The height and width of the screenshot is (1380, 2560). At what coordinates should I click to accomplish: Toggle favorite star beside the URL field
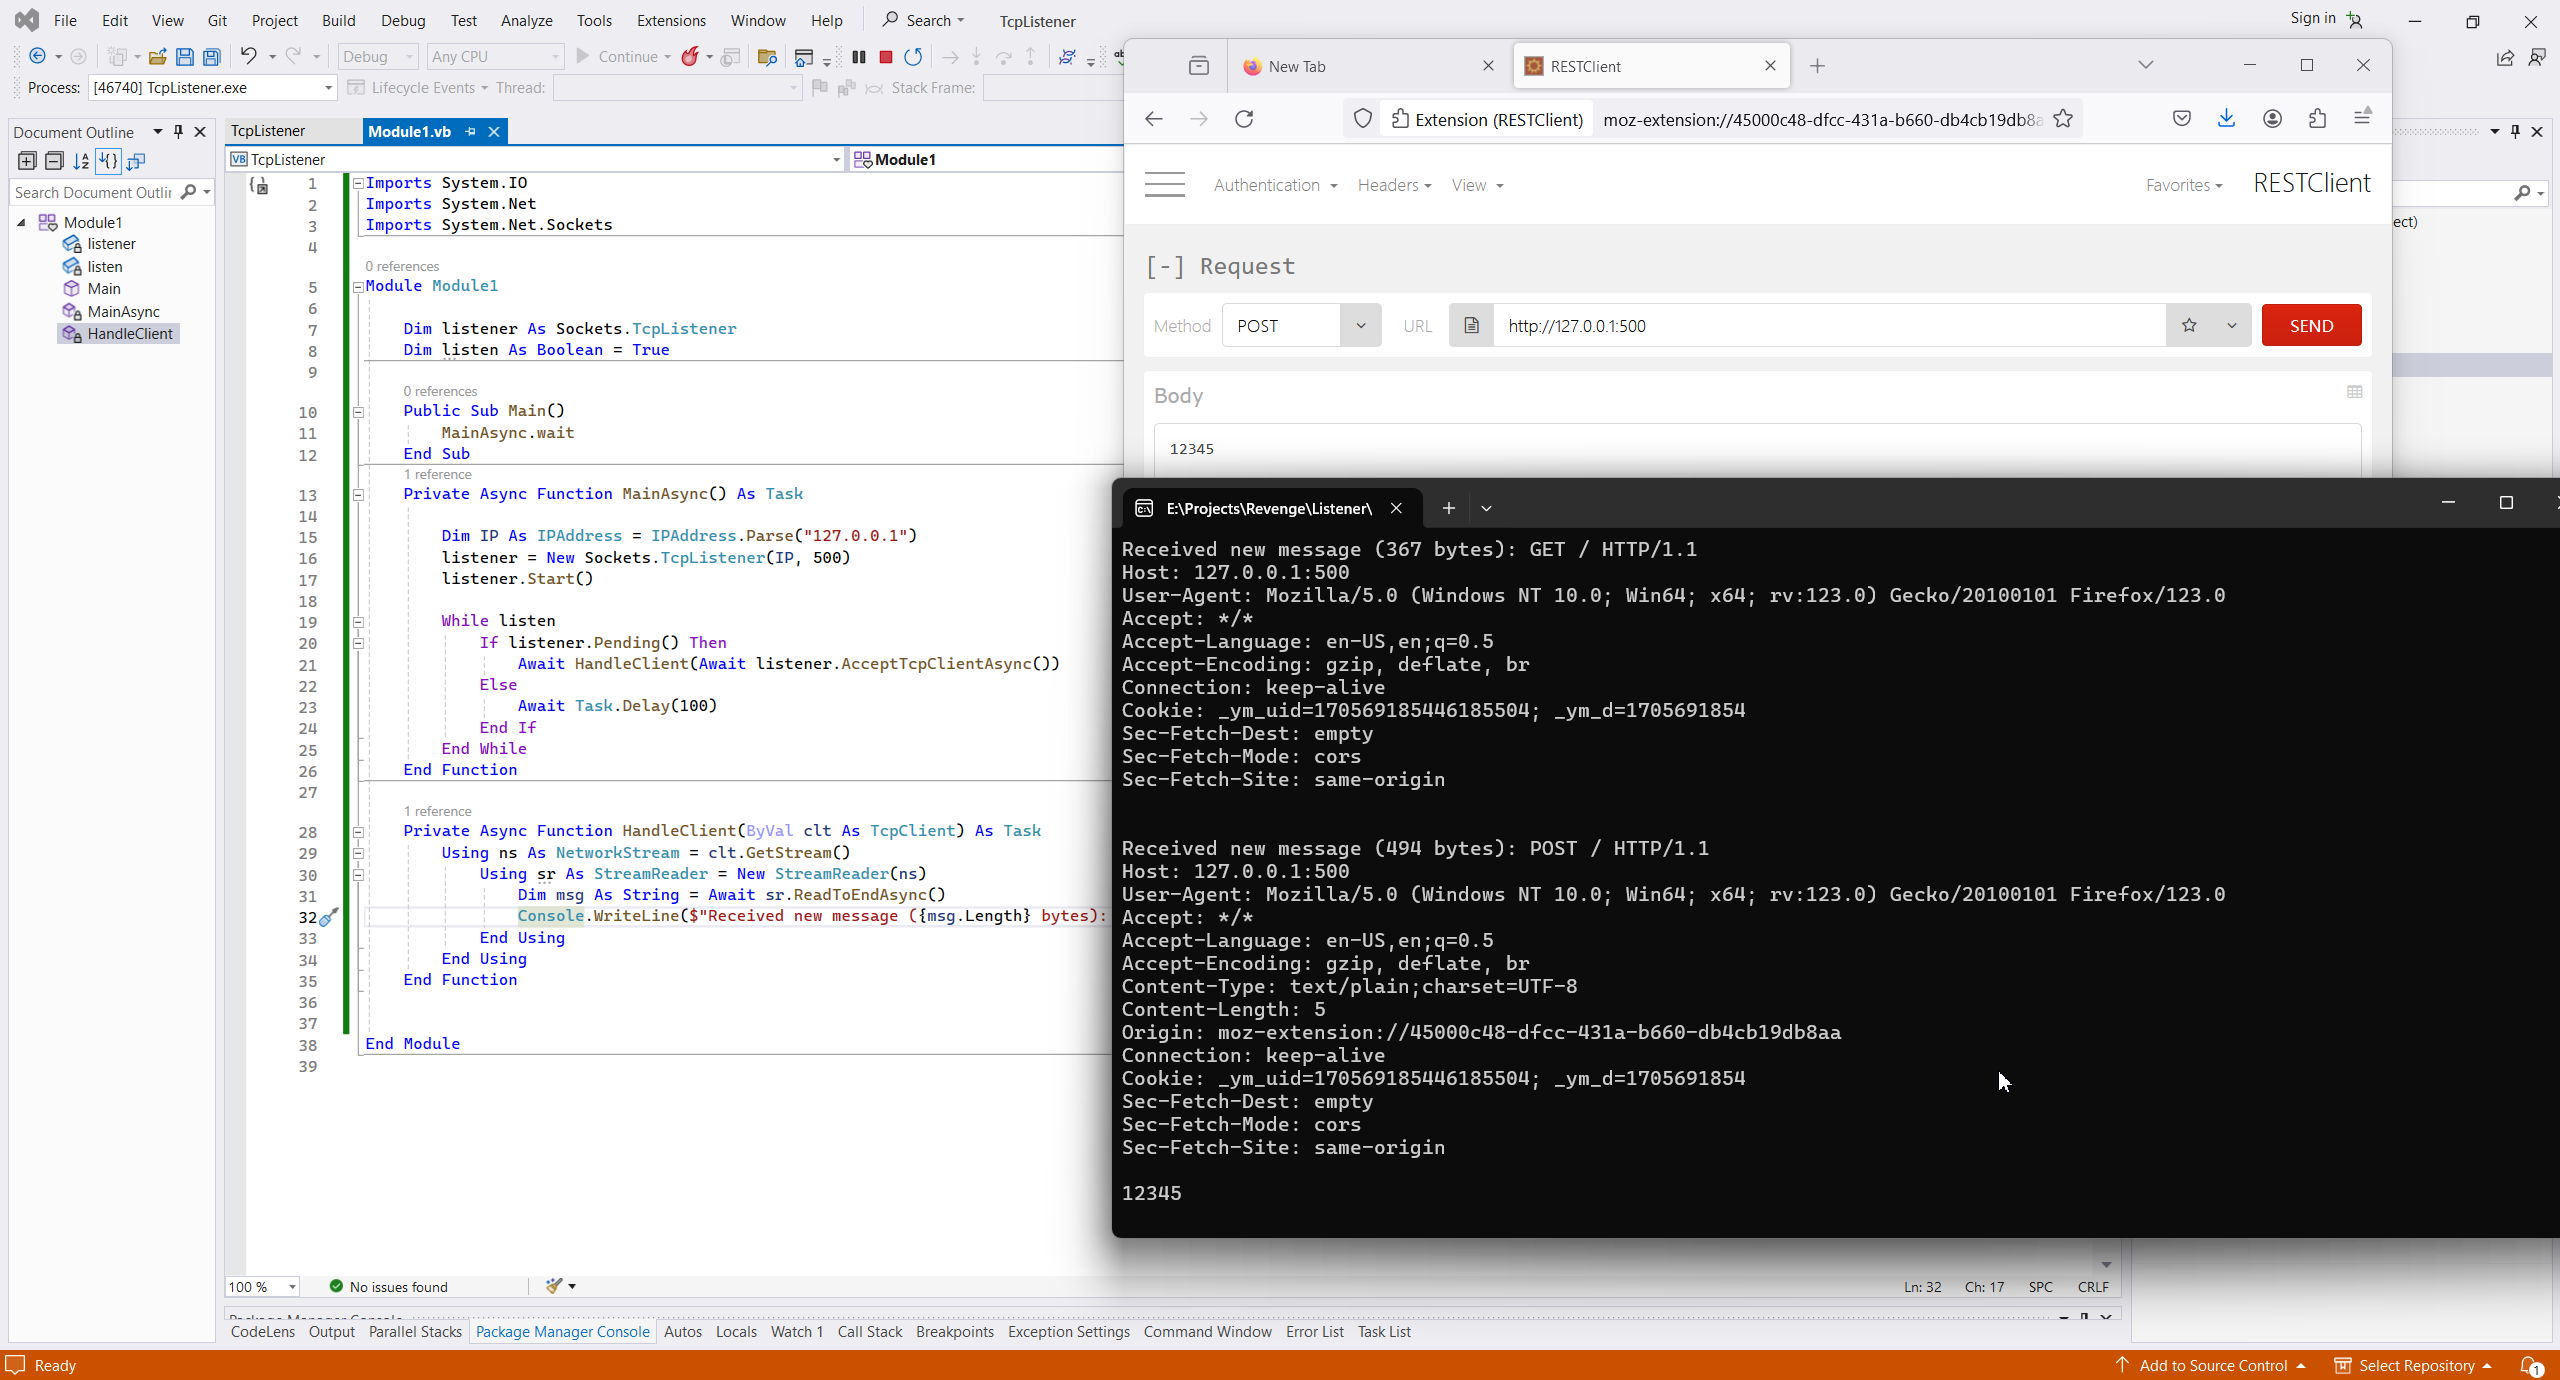(x=2189, y=326)
